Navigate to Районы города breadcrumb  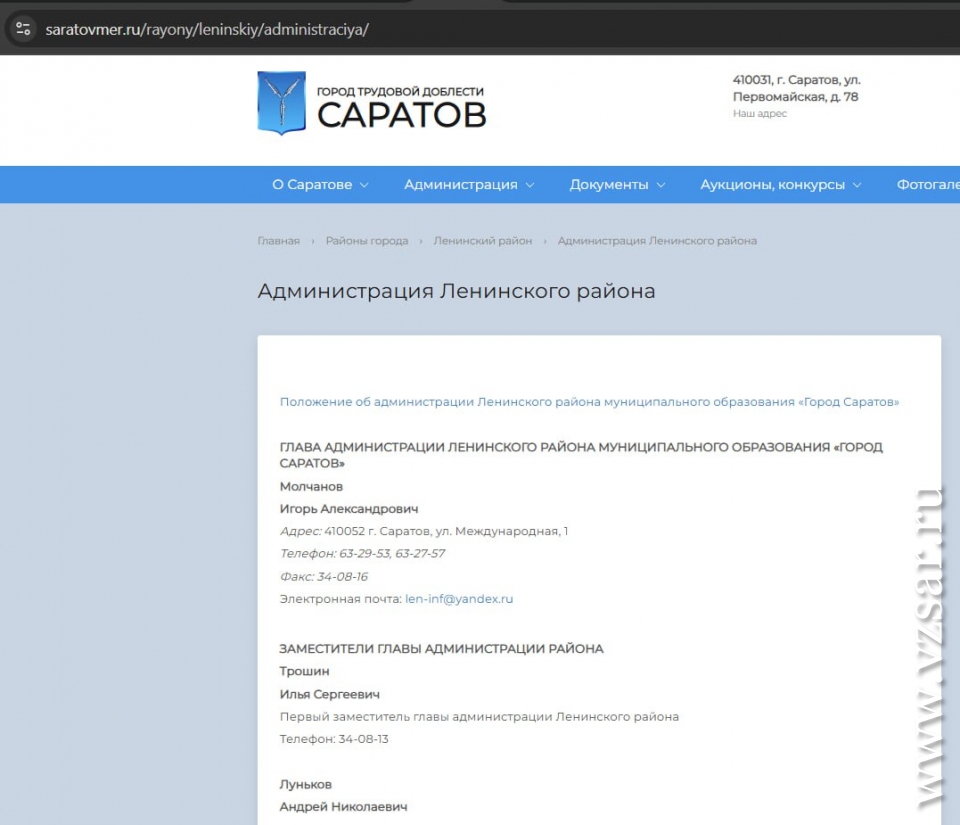pos(366,241)
